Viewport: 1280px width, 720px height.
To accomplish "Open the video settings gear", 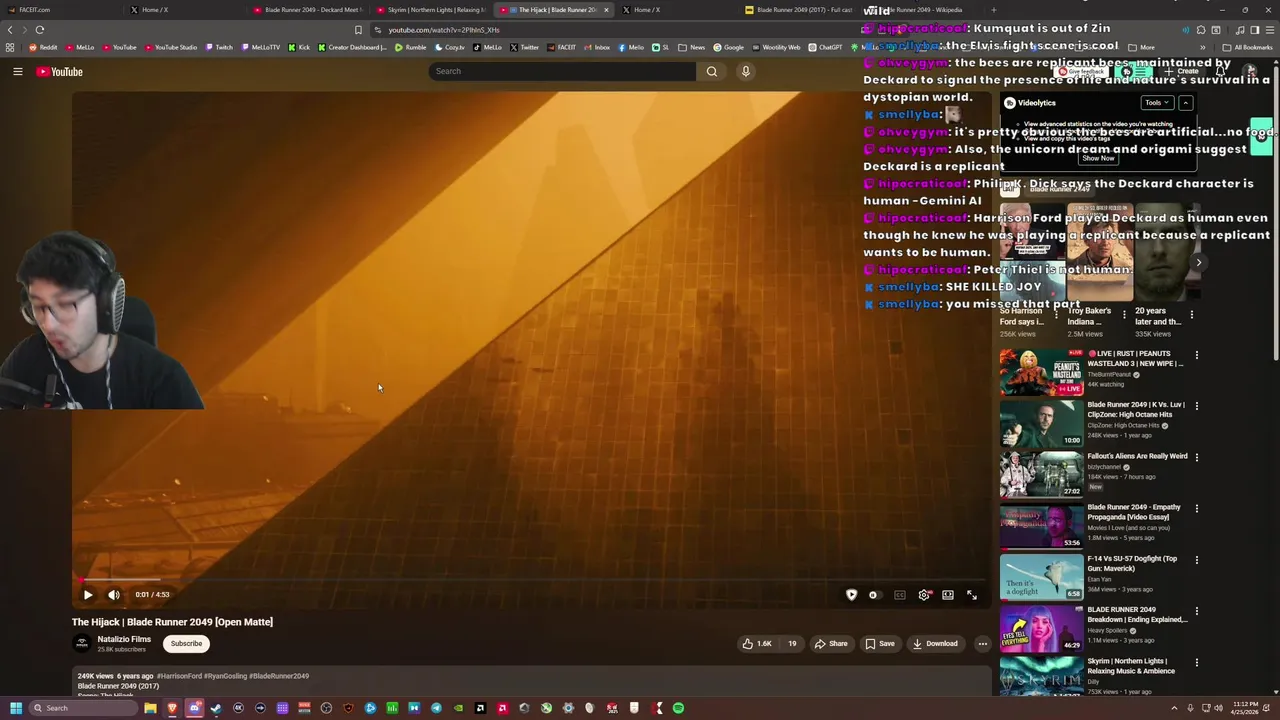I will 924,595.
